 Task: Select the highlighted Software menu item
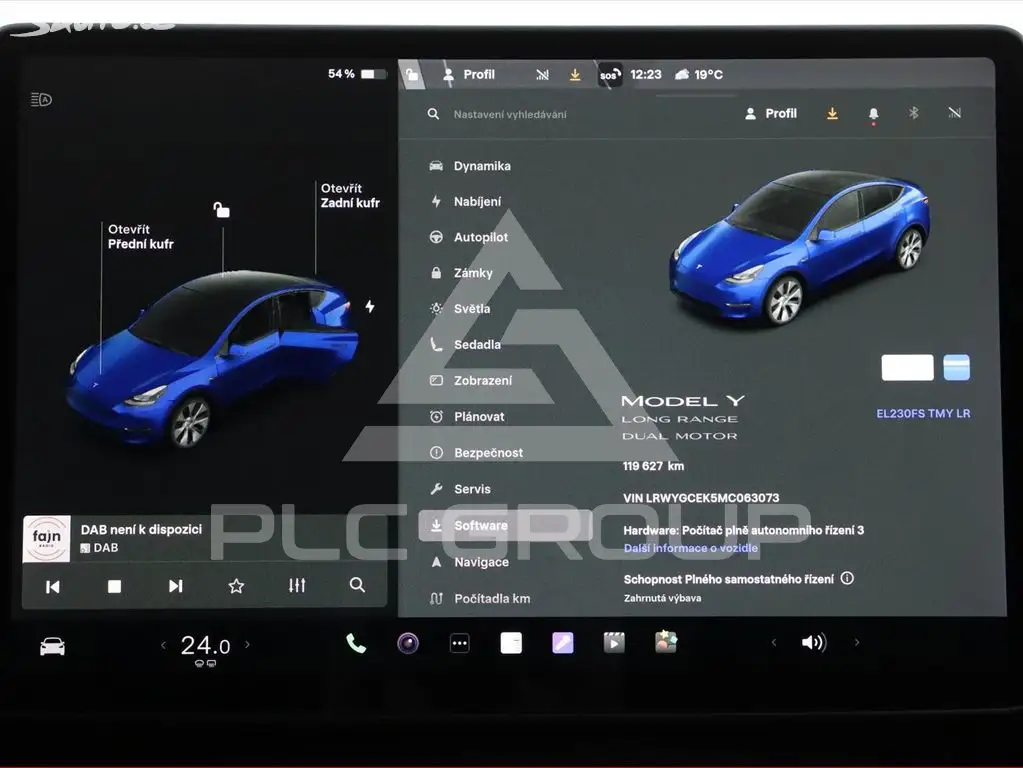point(505,525)
